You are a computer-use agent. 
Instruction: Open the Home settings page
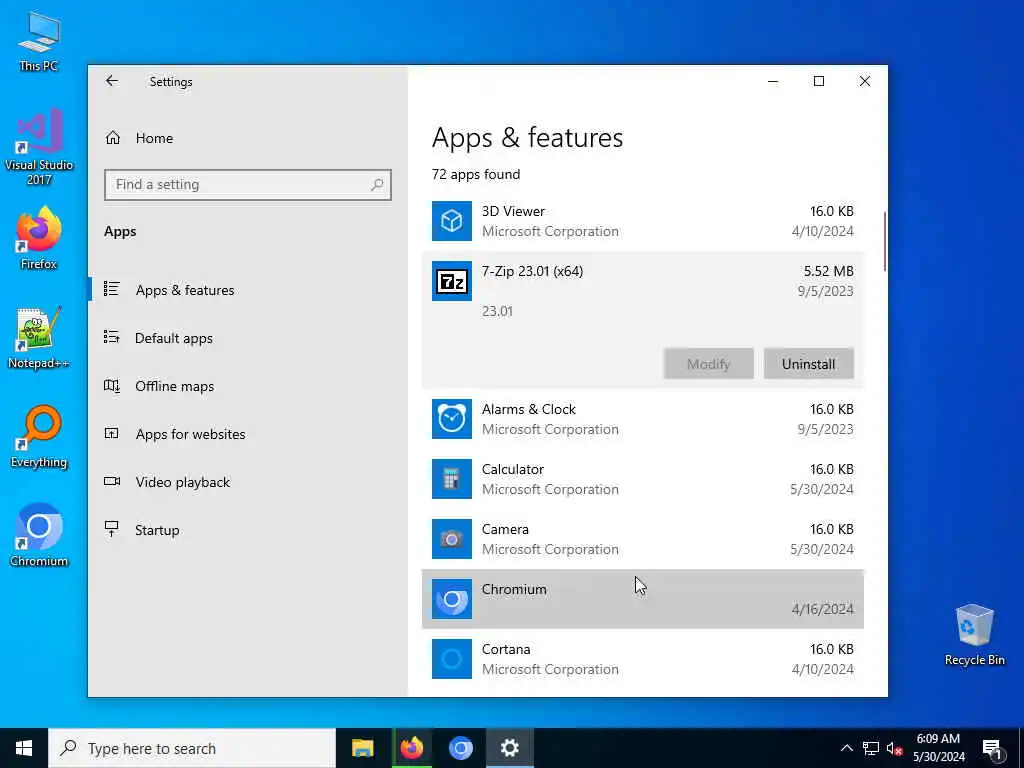[x=154, y=138]
